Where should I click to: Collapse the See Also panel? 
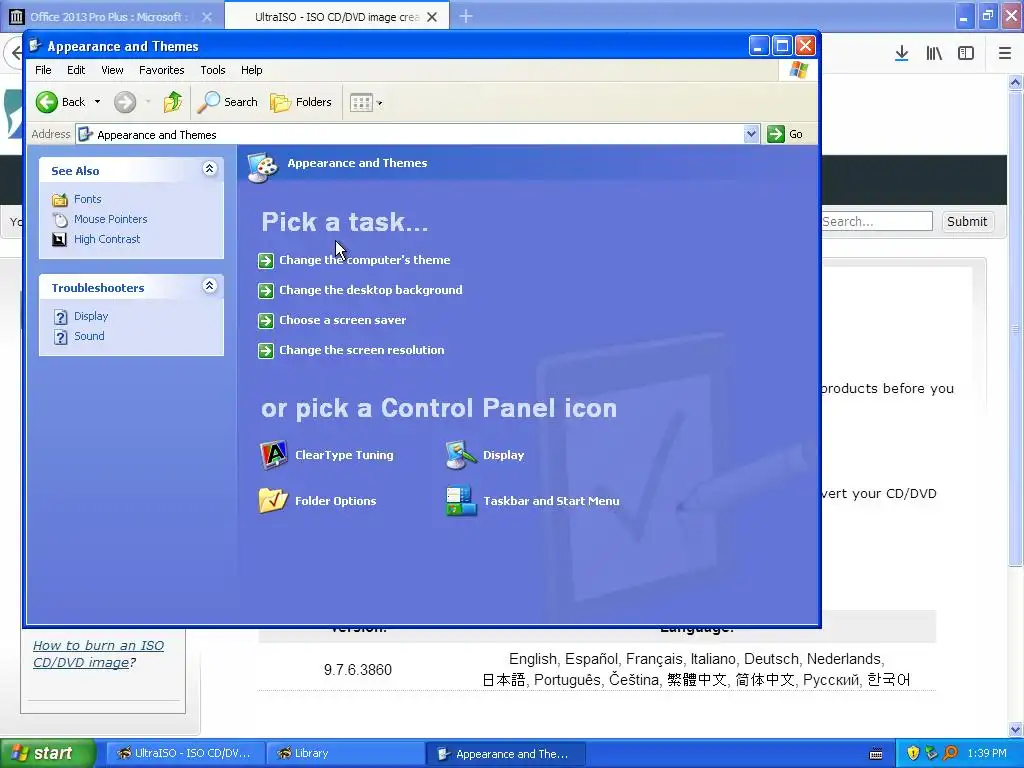click(x=209, y=169)
